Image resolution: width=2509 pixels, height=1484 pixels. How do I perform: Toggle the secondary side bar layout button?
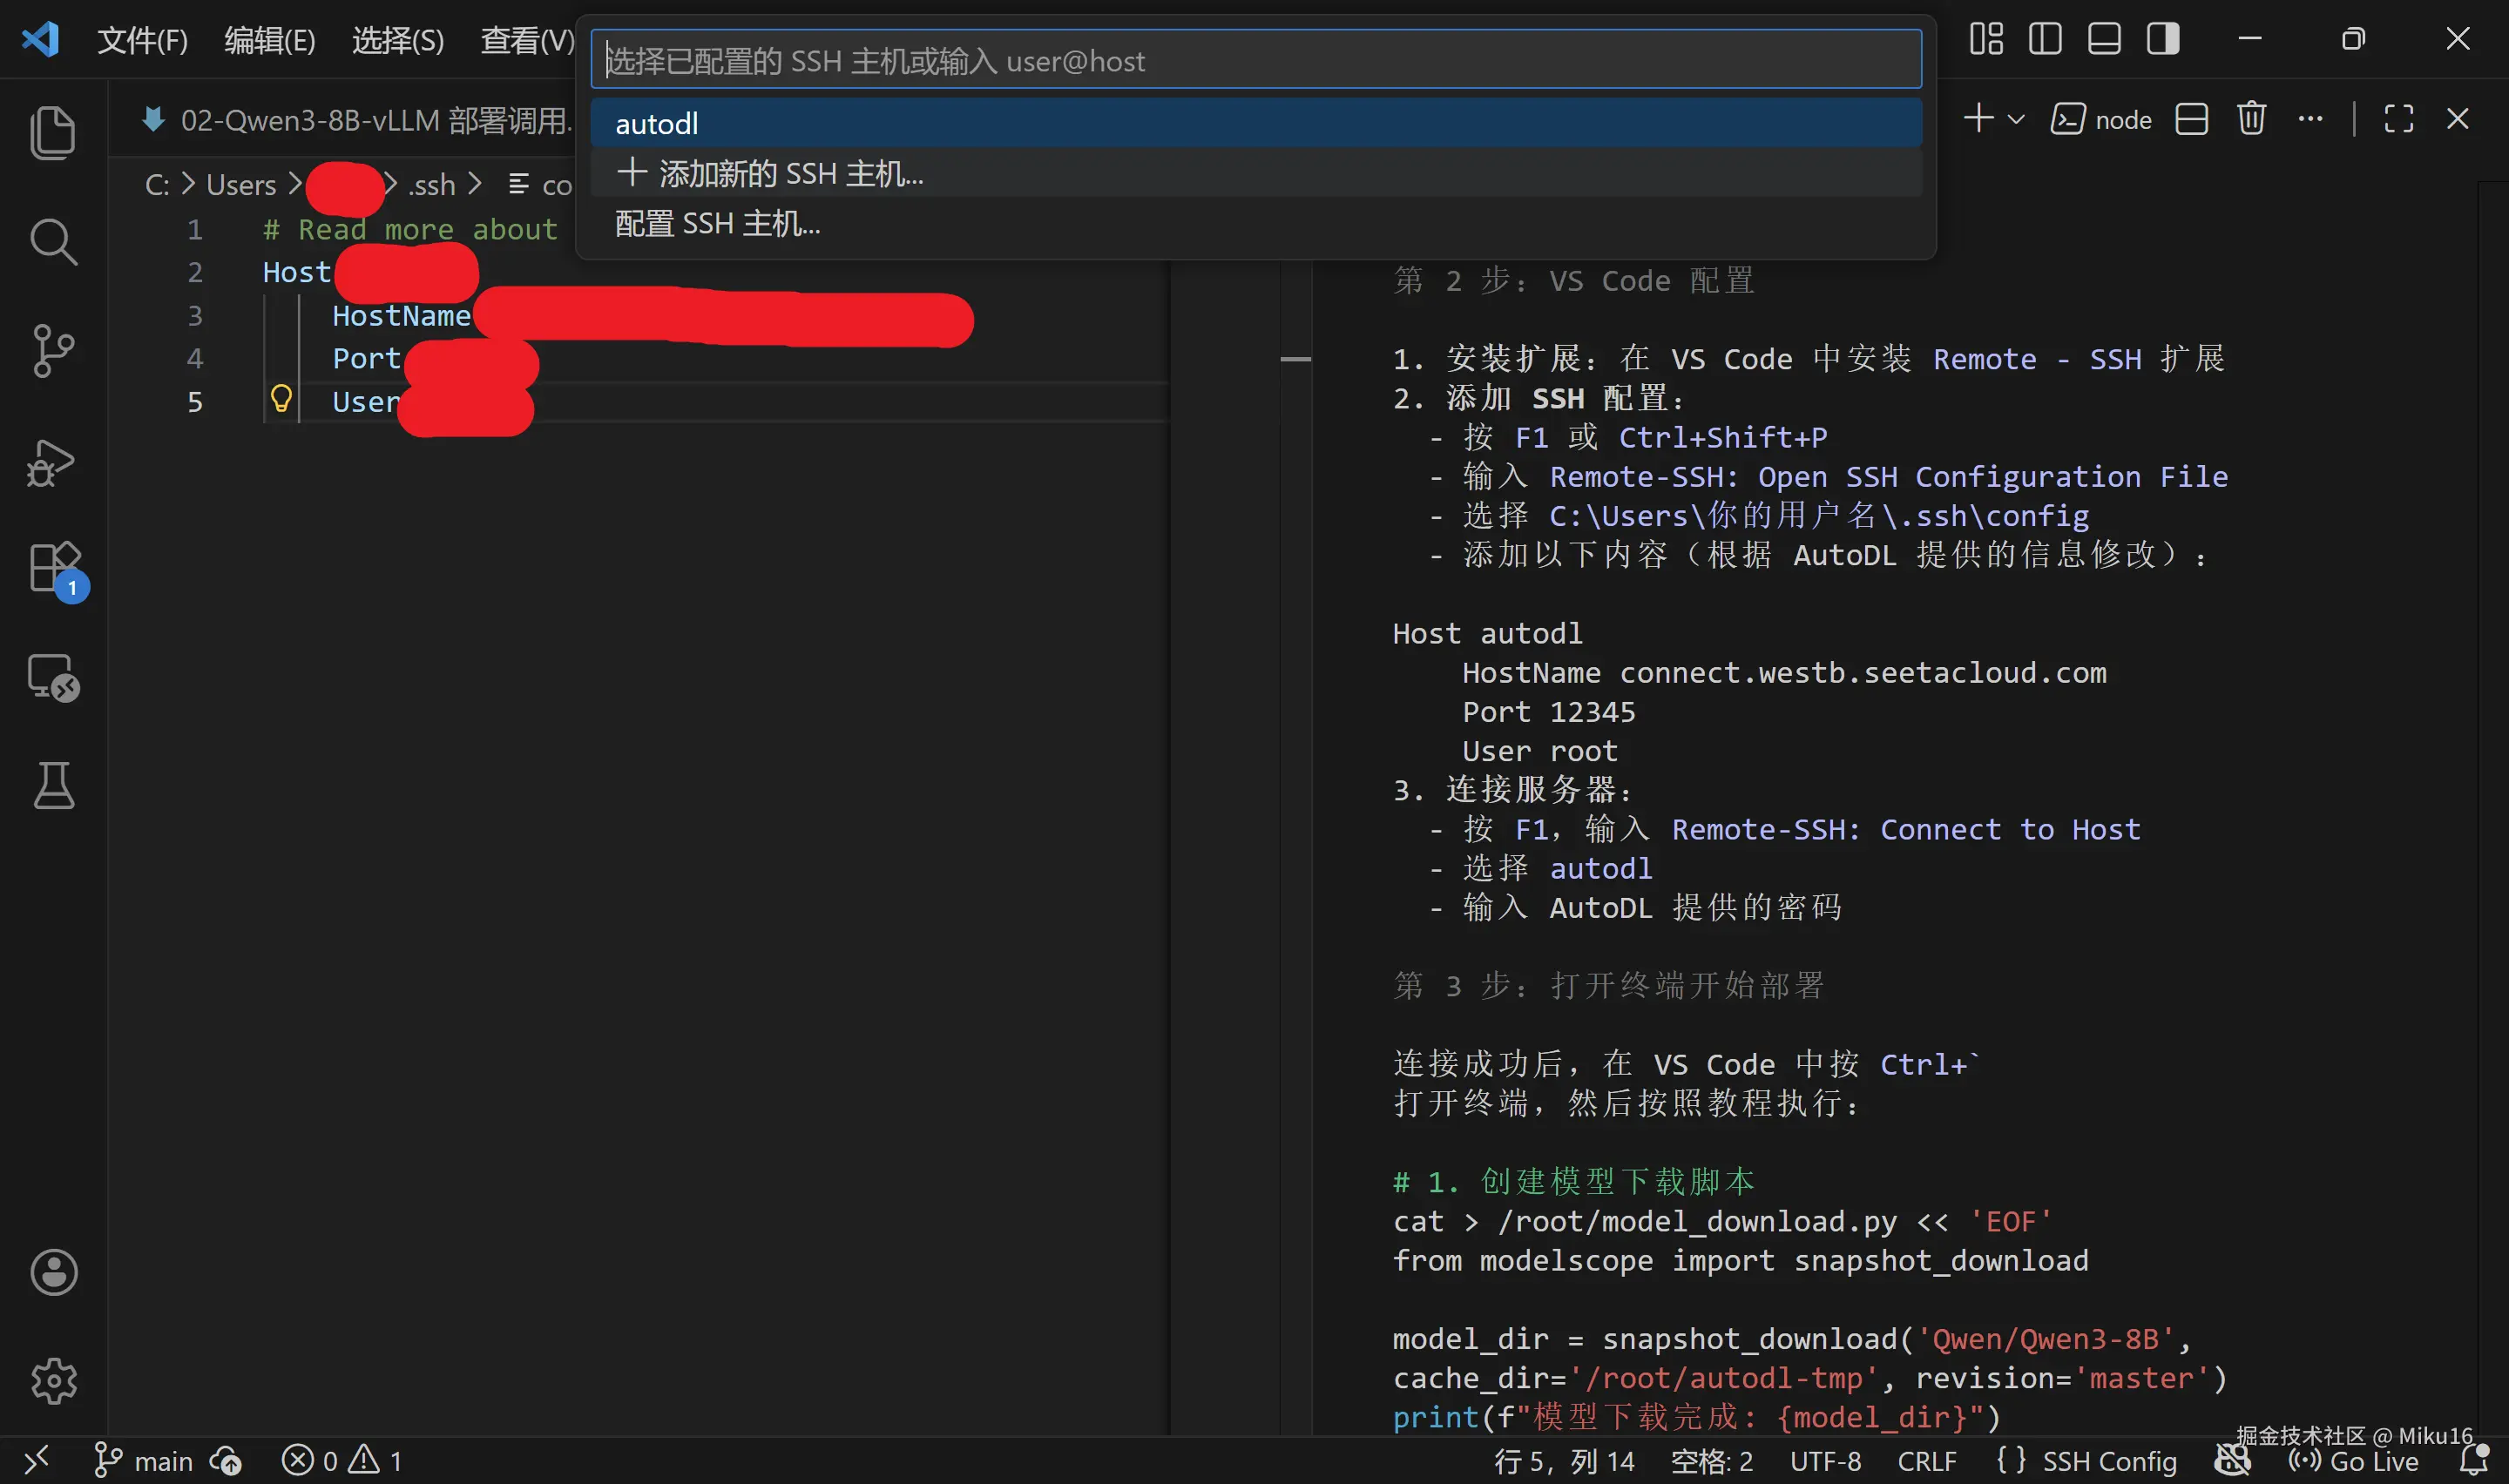click(x=2163, y=39)
